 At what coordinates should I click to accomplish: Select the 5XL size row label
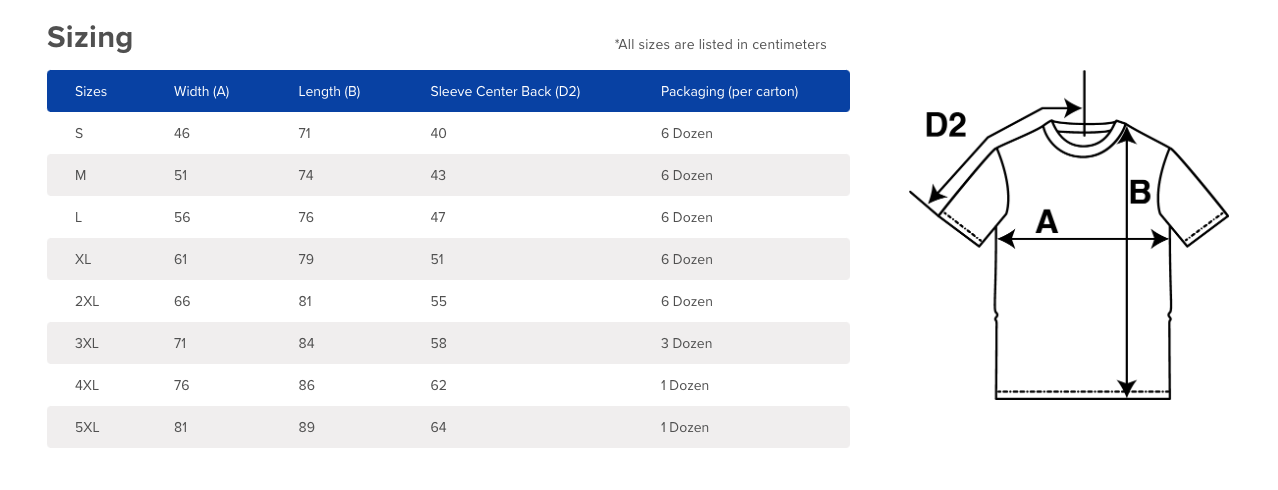[x=87, y=427]
